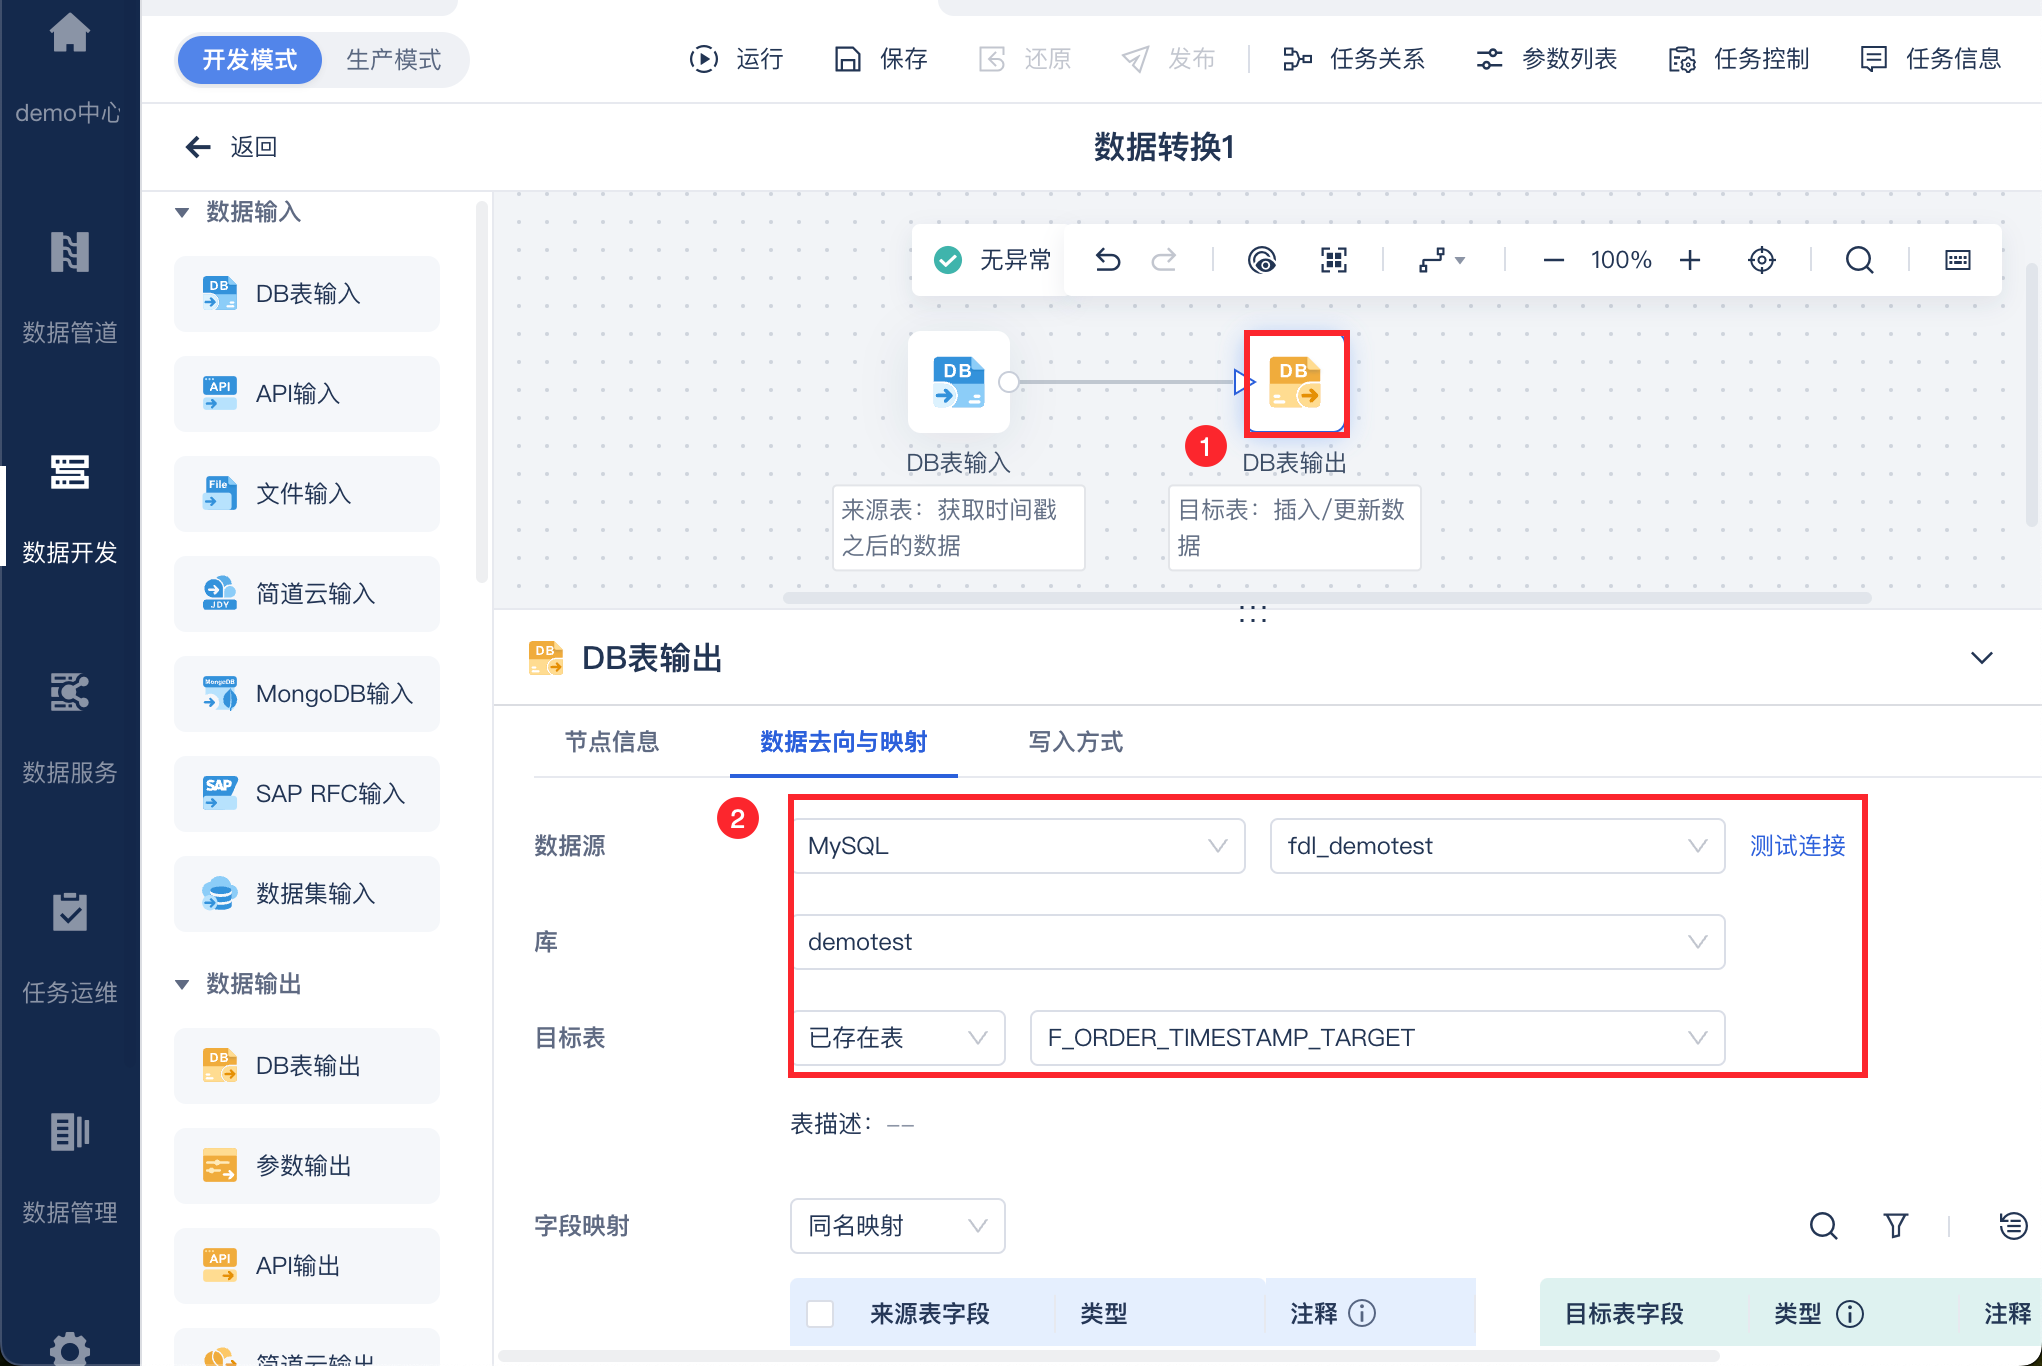This screenshot has height=1366, width=2042.
Task: Click the zoom out minus icon
Action: (1553, 260)
